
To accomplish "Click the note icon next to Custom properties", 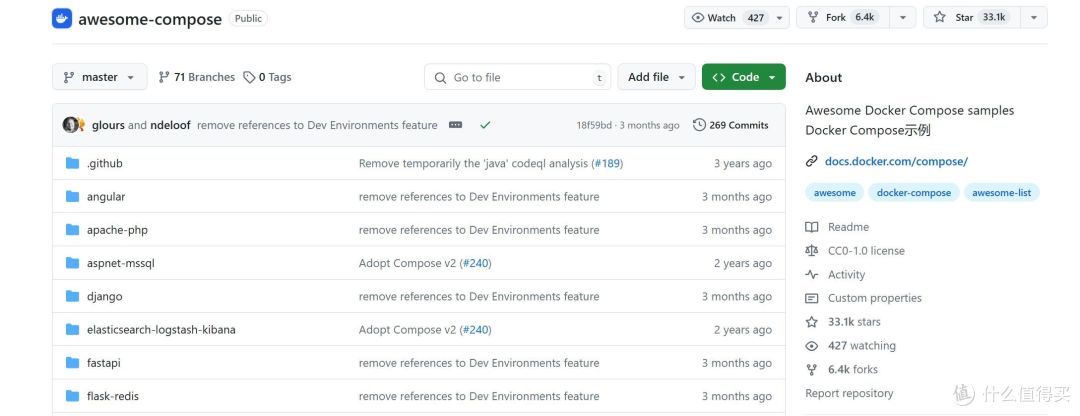I will point(812,298).
